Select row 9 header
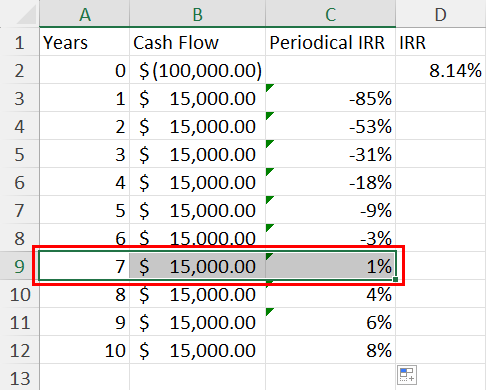The image size is (486, 390). pyautogui.click(x=19, y=266)
